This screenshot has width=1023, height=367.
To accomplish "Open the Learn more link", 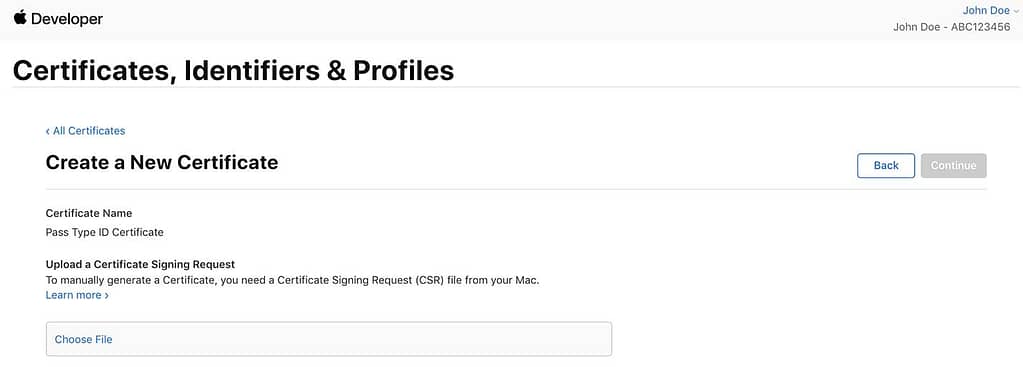I will coord(73,295).
